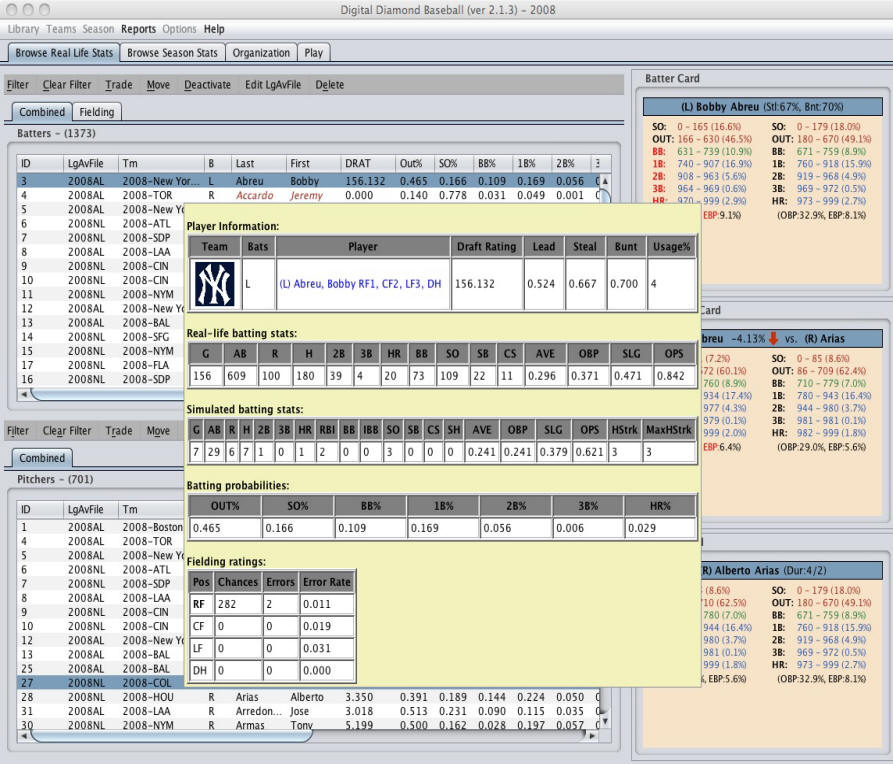Select batter row ID 11 2008-NYM
Image resolution: width=893 pixels, height=764 pixels.
pyautogui.click(x=101, y=295)
